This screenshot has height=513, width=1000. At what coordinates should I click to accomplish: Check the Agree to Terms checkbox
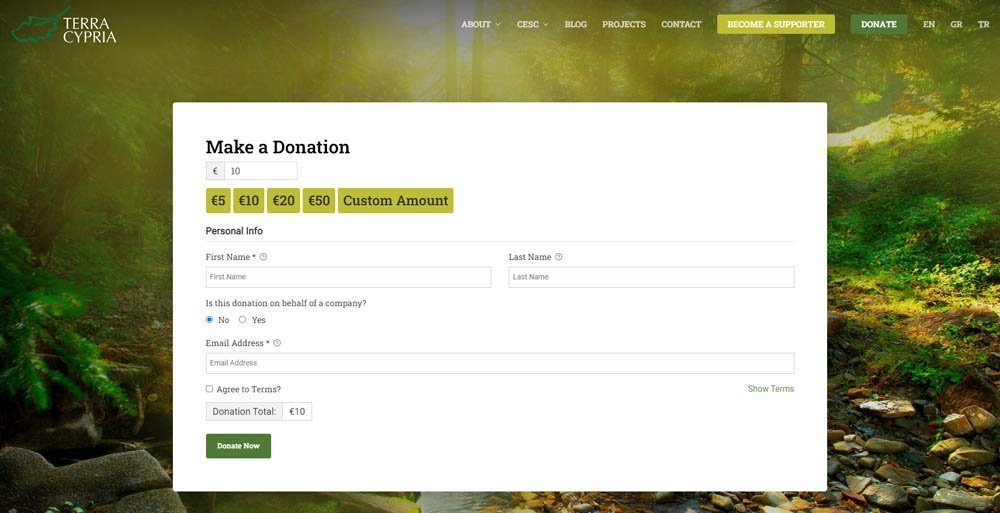pyautogui.click(x=210, y=389)
